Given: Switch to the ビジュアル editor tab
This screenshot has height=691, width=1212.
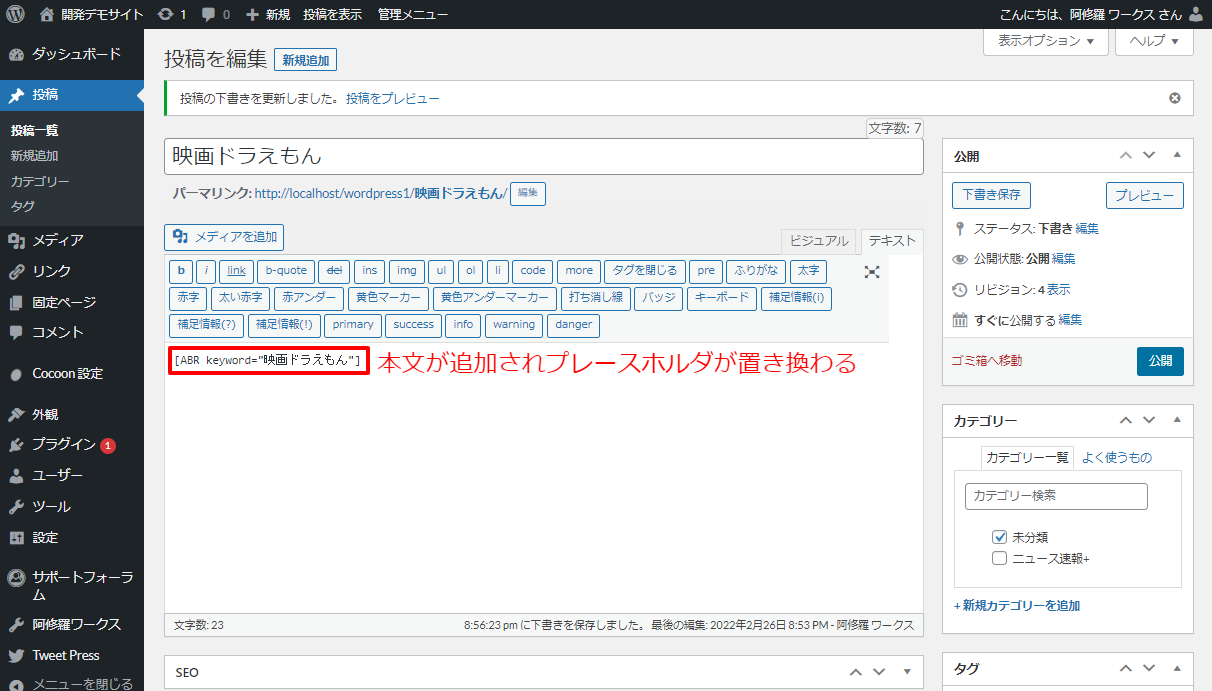Looking at the screenshot, I should 819,241.
